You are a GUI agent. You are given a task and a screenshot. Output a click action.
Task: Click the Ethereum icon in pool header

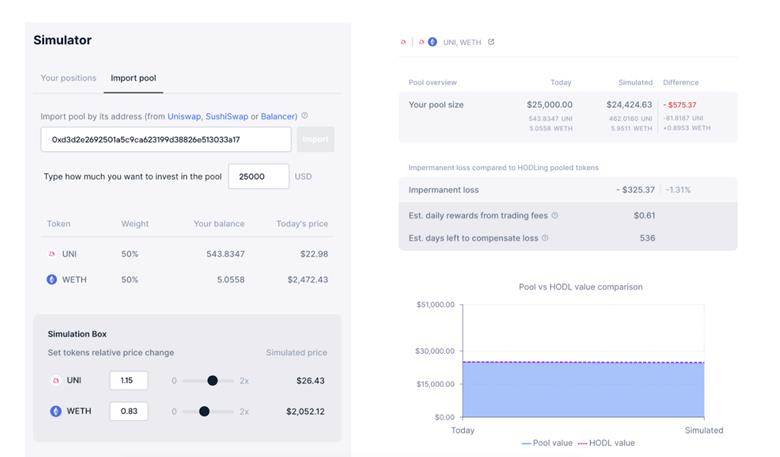tap(432, 42)
